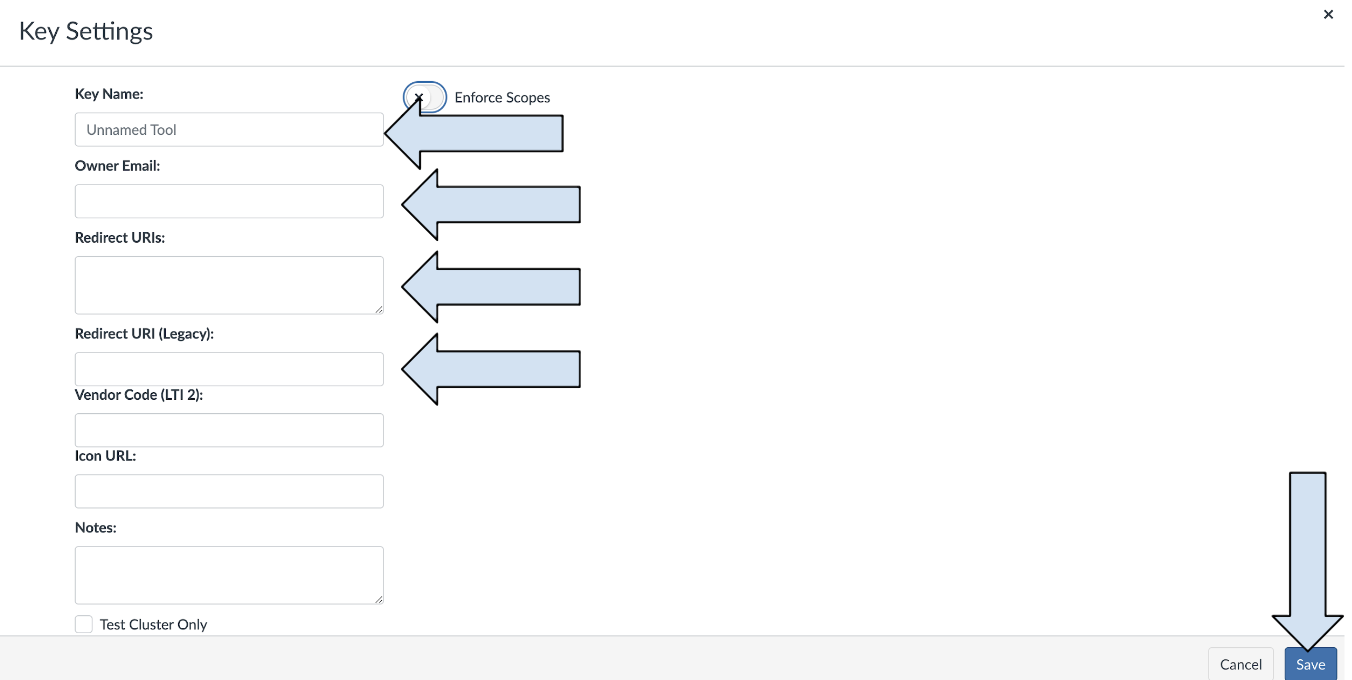Screen dimensions: 1352x680
Task: Toggle the Enforce Scopes switch
Action: point(425,97)
